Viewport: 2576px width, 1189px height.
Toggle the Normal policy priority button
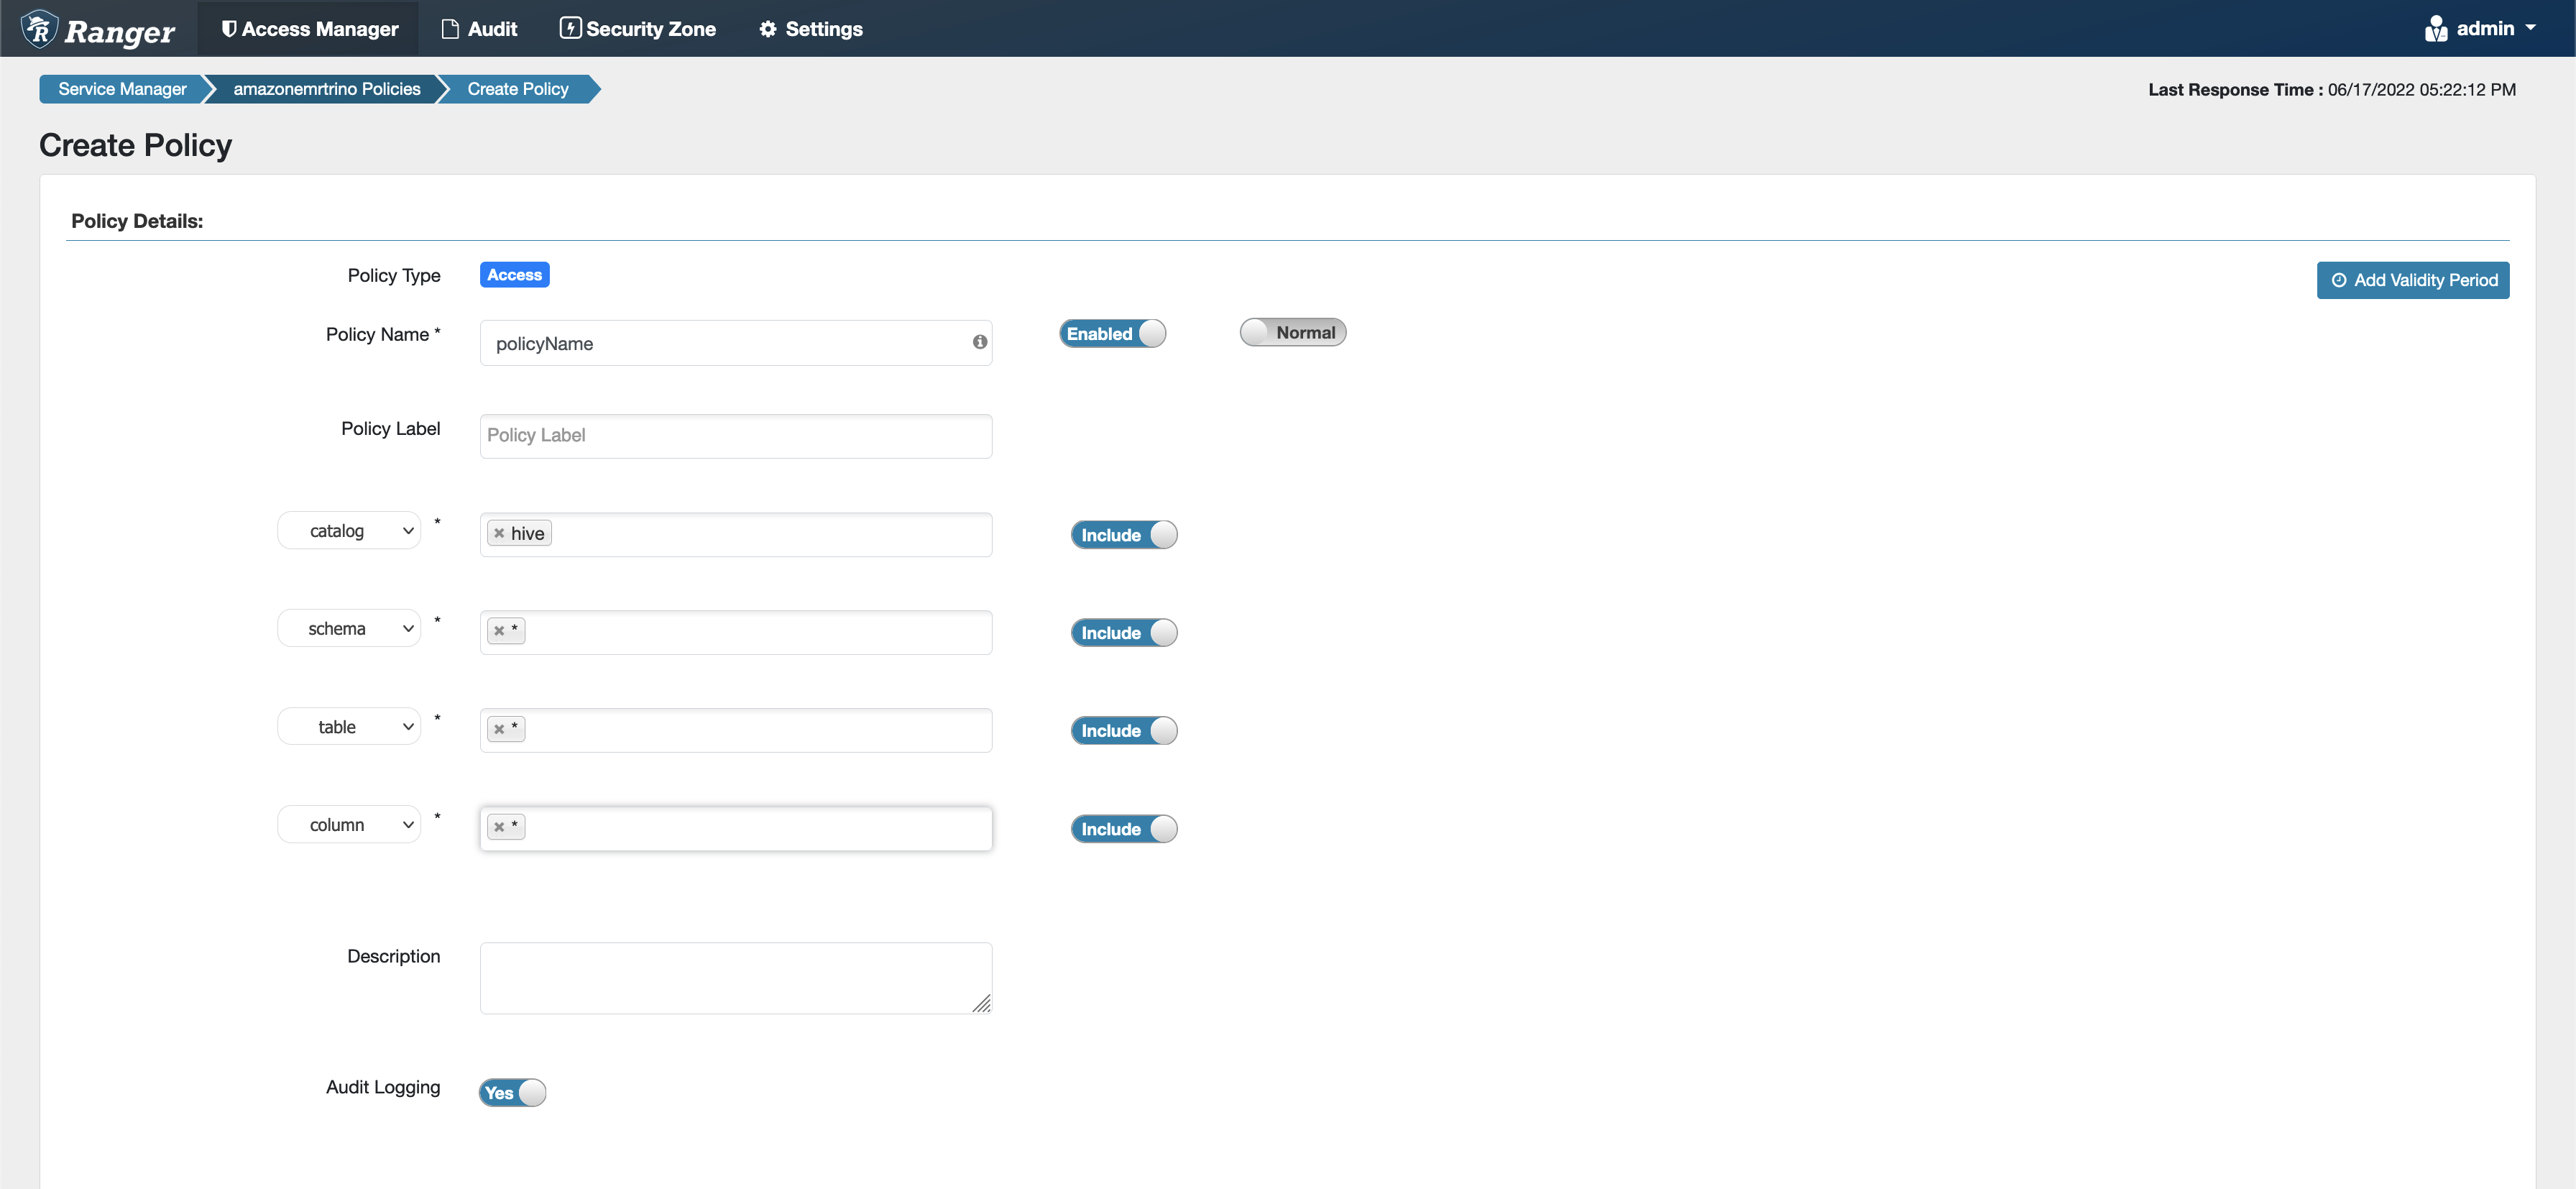[x=1293, y=331]
